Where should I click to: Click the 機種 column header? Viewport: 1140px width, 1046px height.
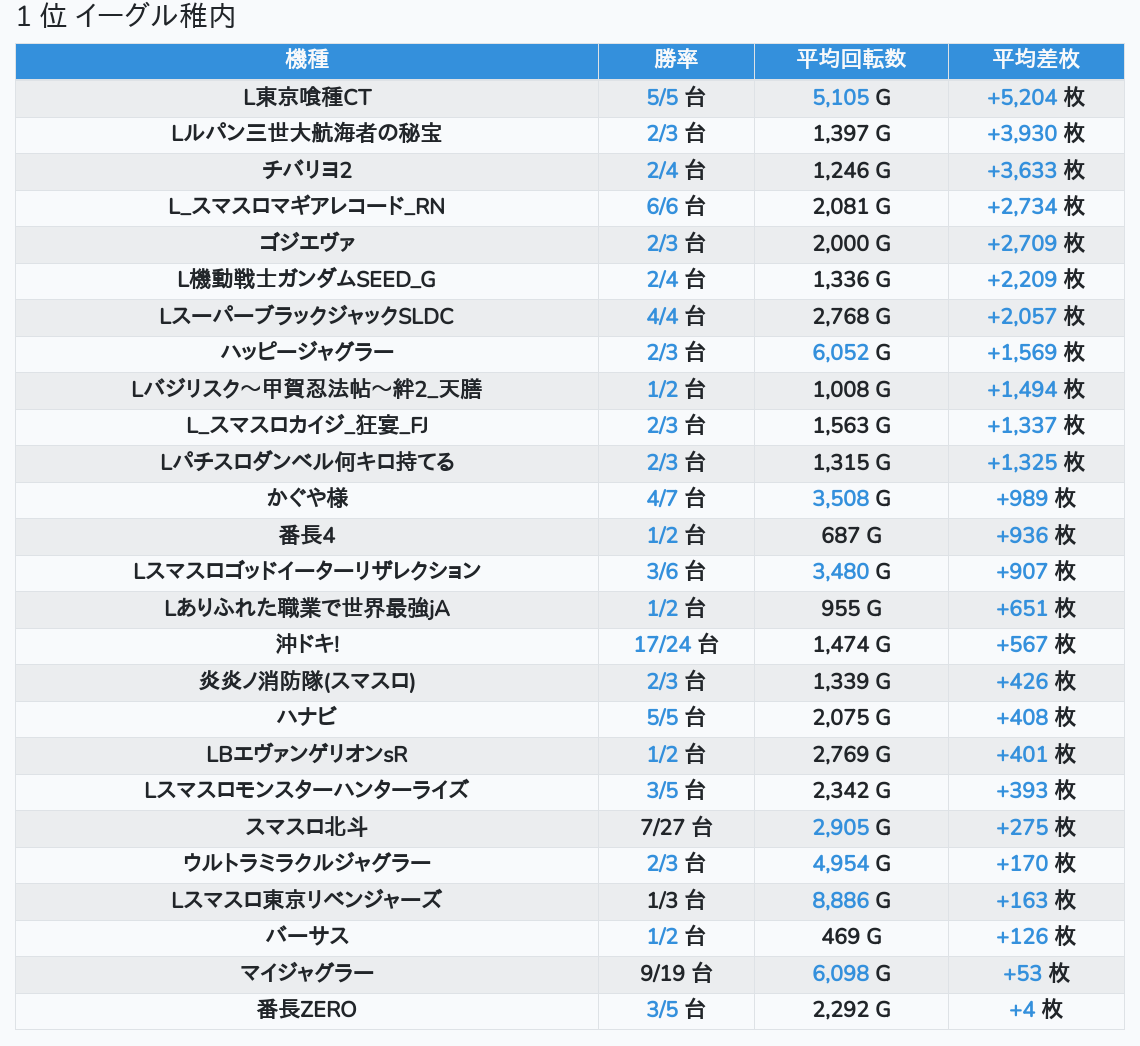coord(307,60)
